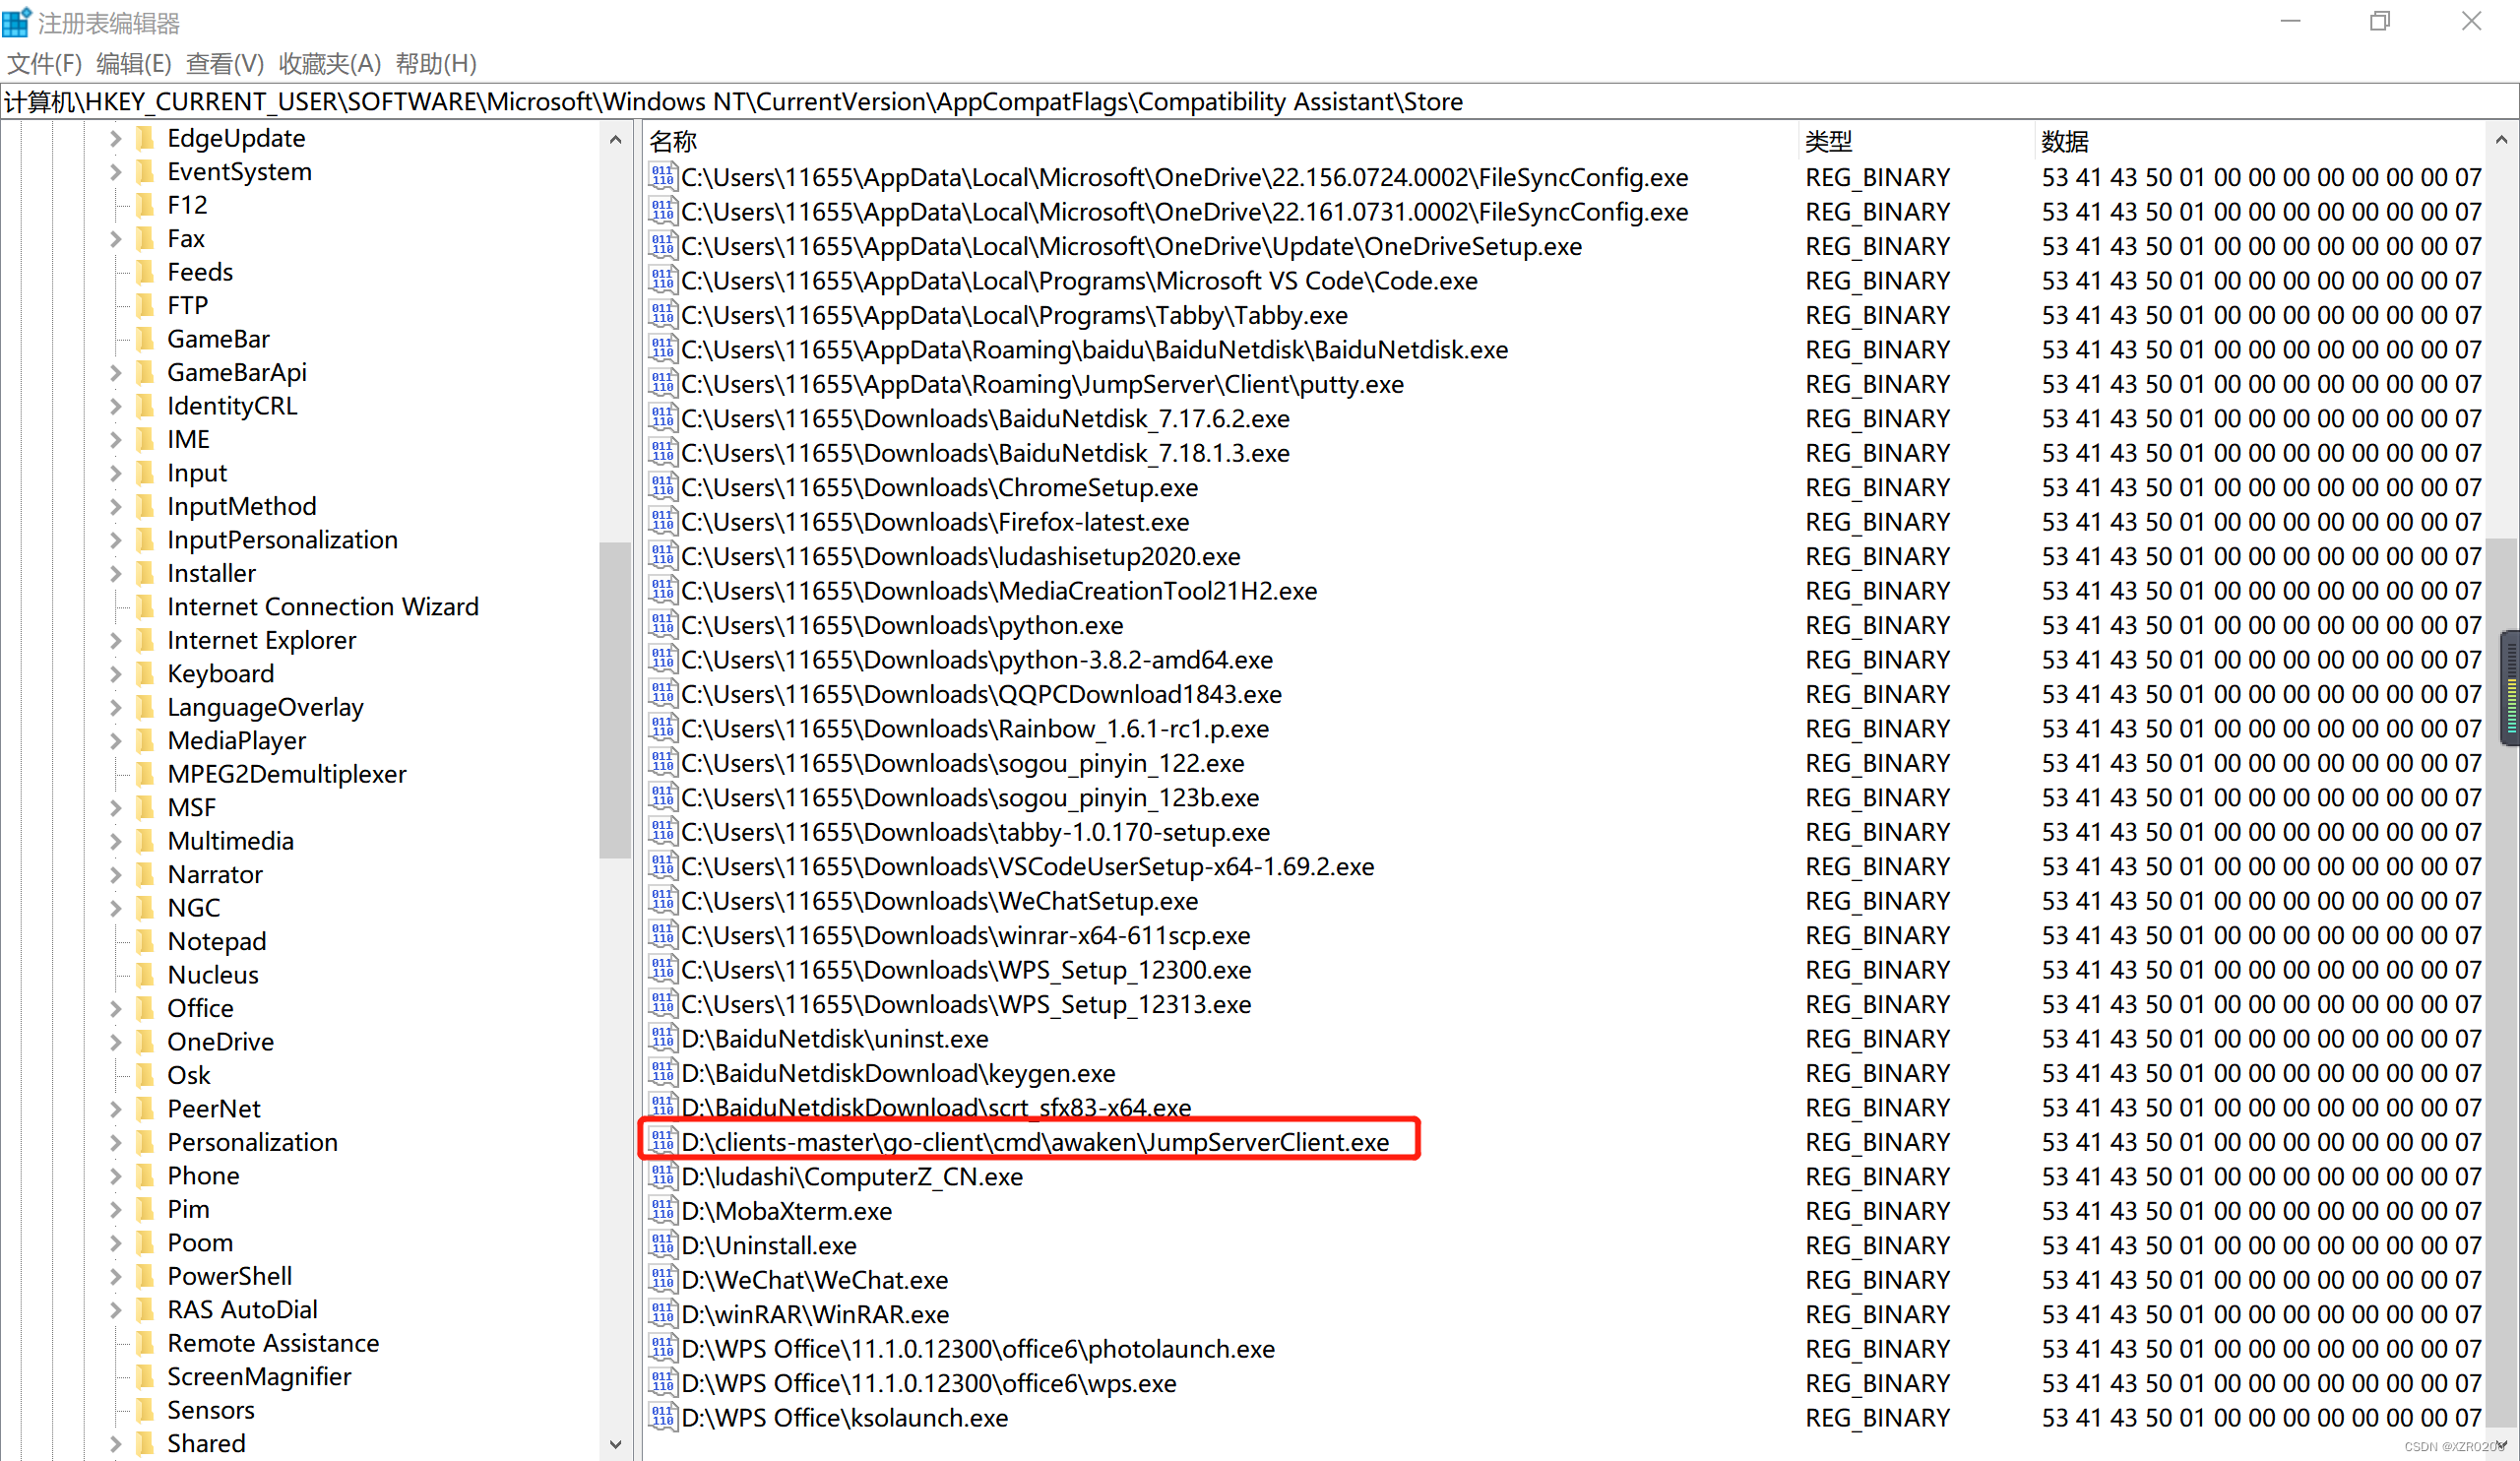Image resolution: width=2520 pixels, height=1461 pixels.
Task: Select the MediaCreationTool21H2.exe value
Action: click(x=999, y=591)
